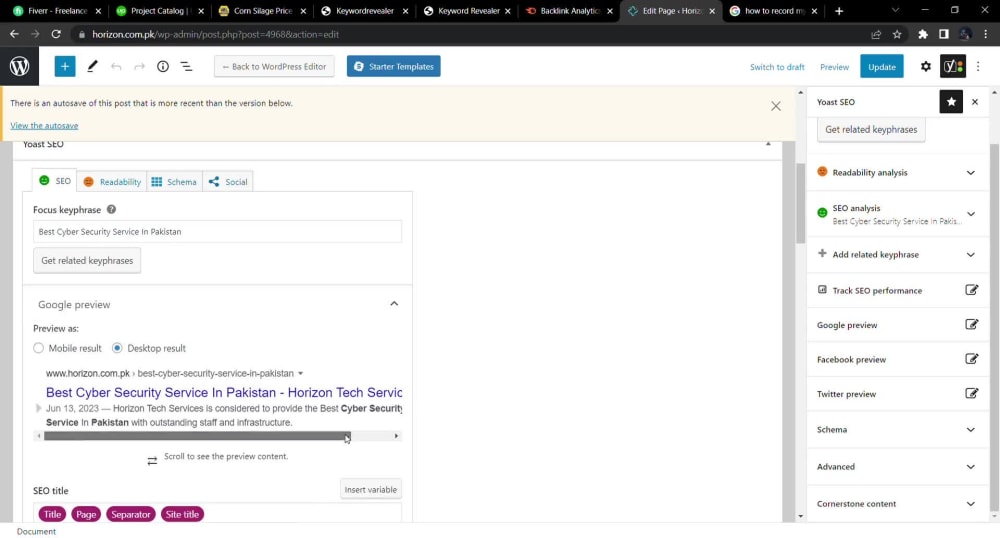This screenshot has height=538, width=1000.
Task: Toggle the block inserter plus button
Action: 64,66
